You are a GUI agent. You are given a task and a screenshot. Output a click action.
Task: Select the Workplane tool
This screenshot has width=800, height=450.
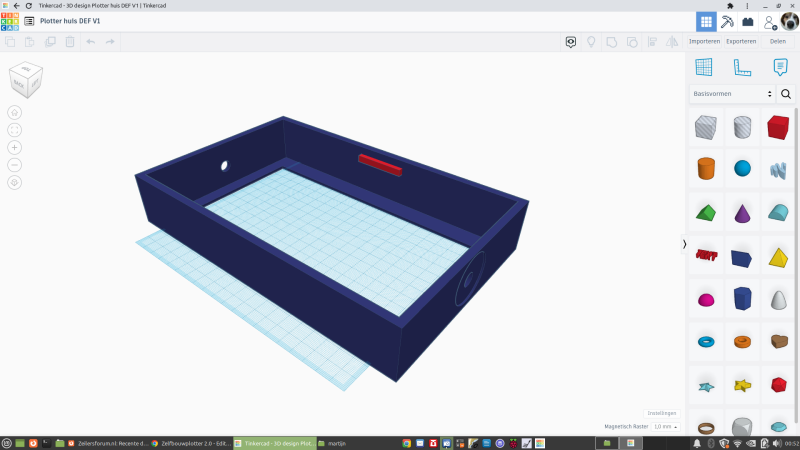[x=704, y=67]
